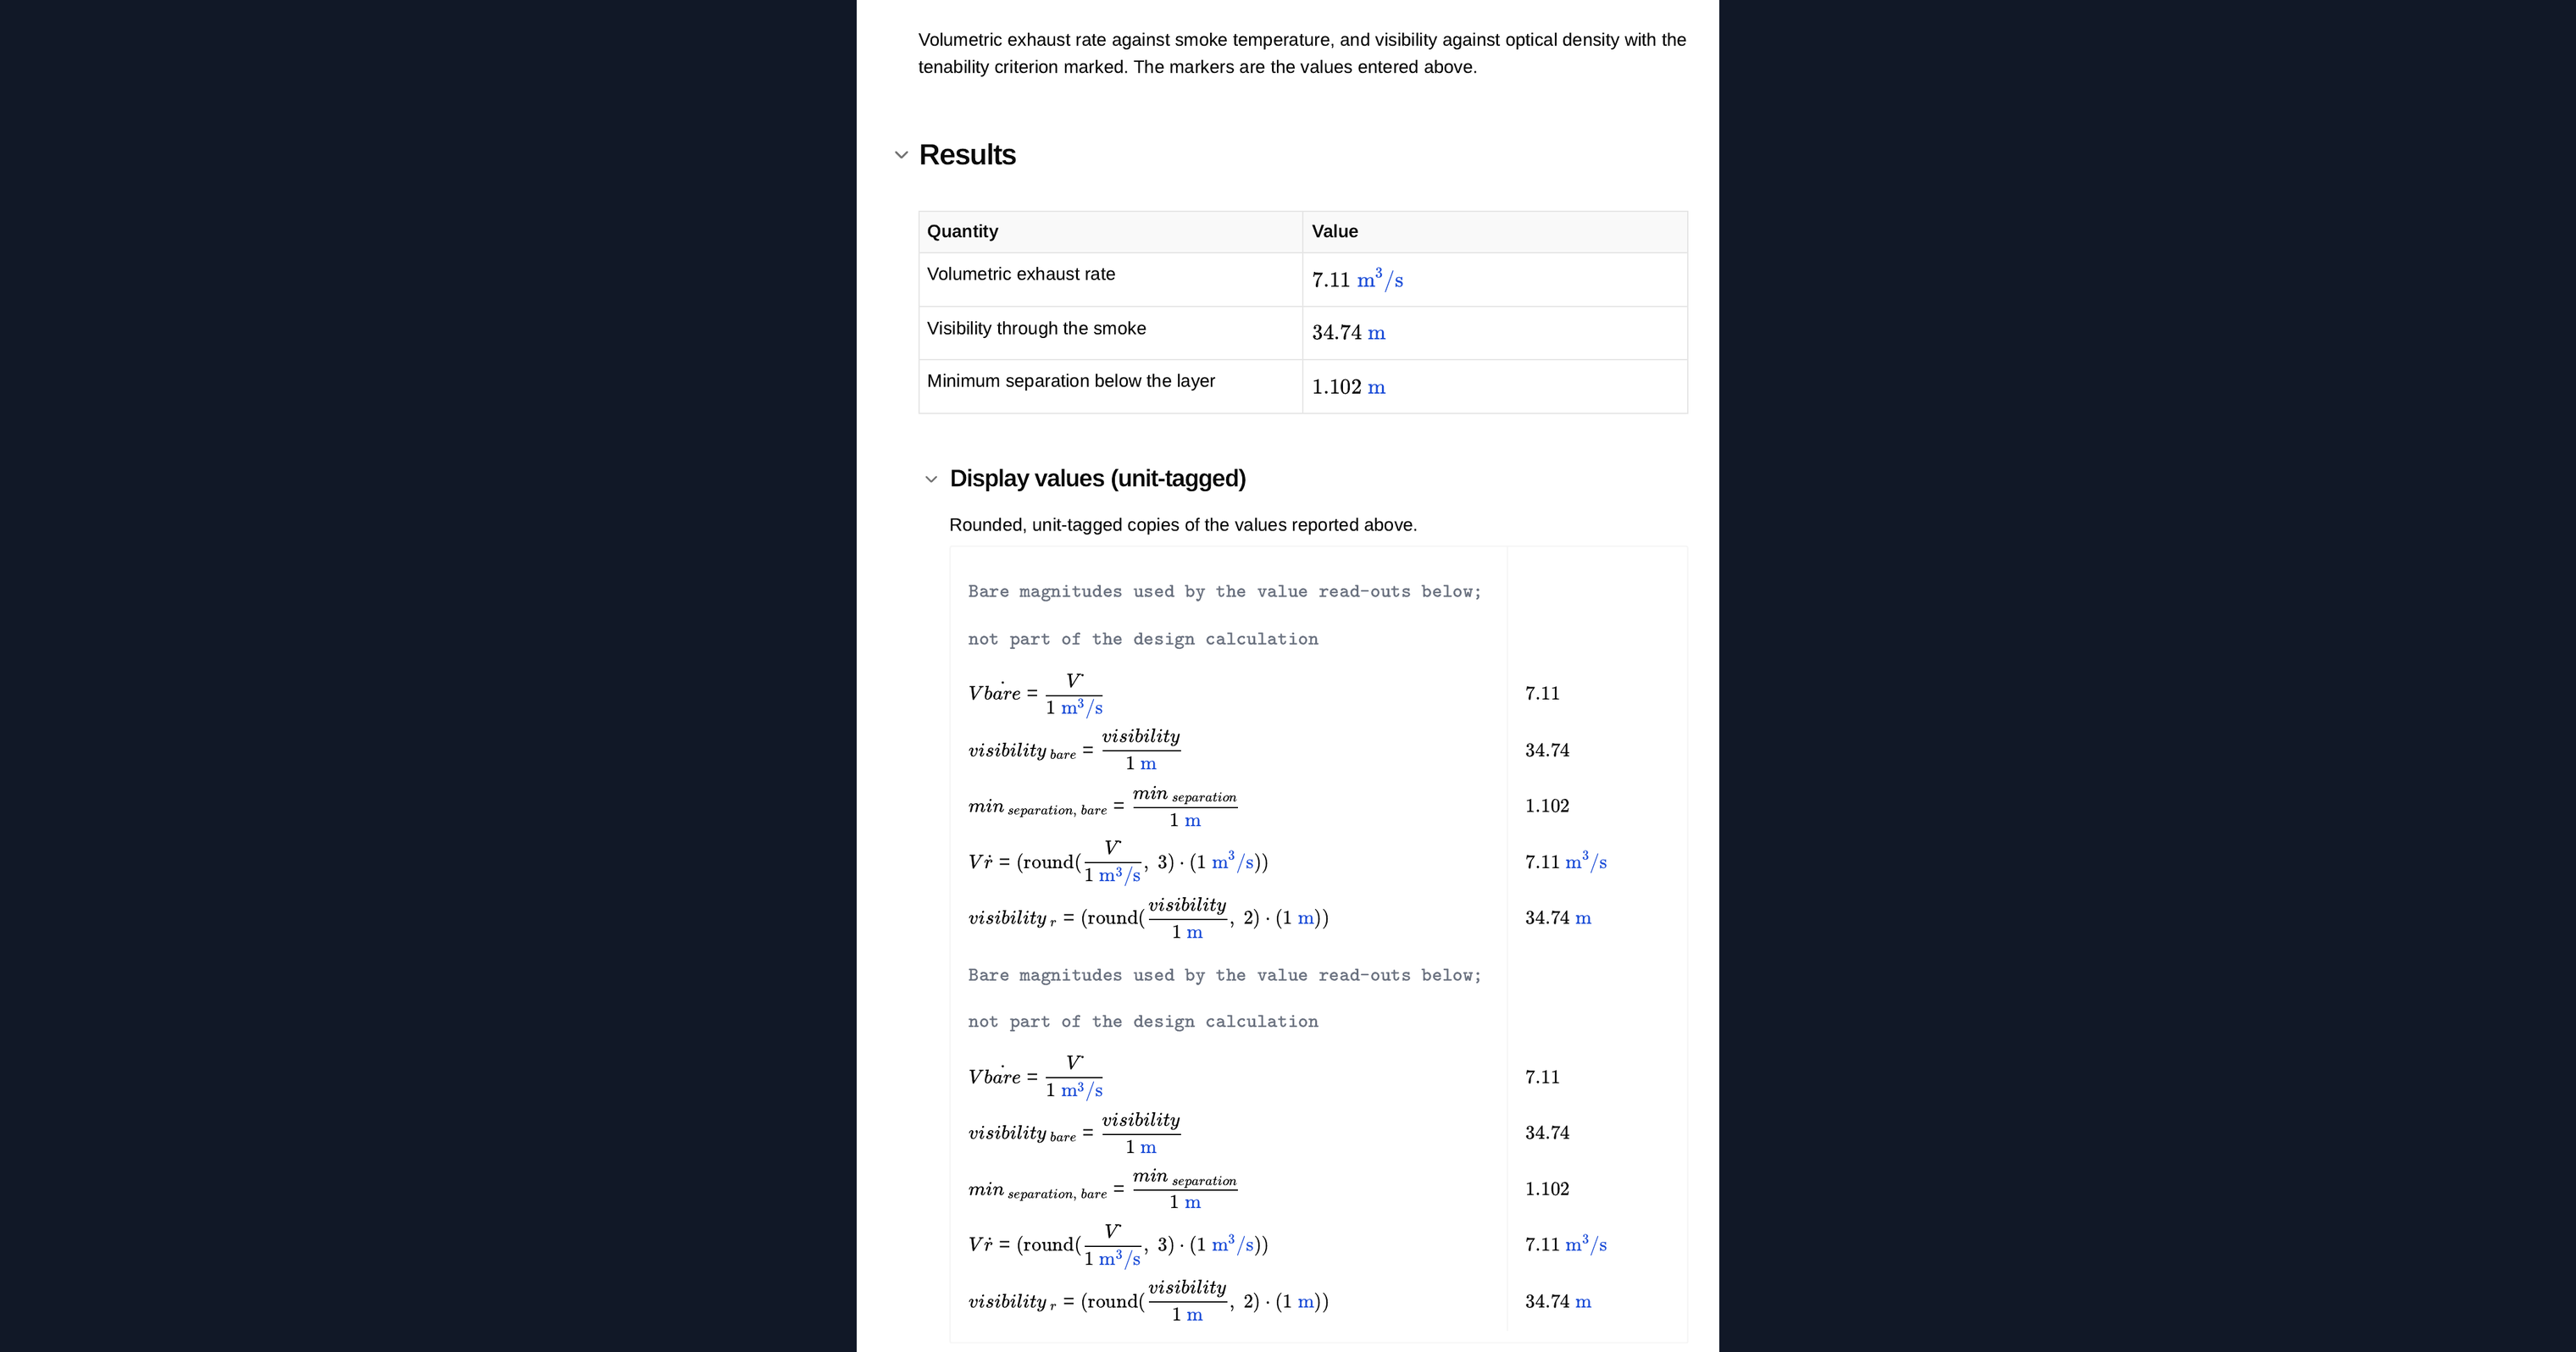Screen dimensions: 2576x1352
Task: Click the first 'Bare magnitudes used' comment line
Action: point(1224,592)
